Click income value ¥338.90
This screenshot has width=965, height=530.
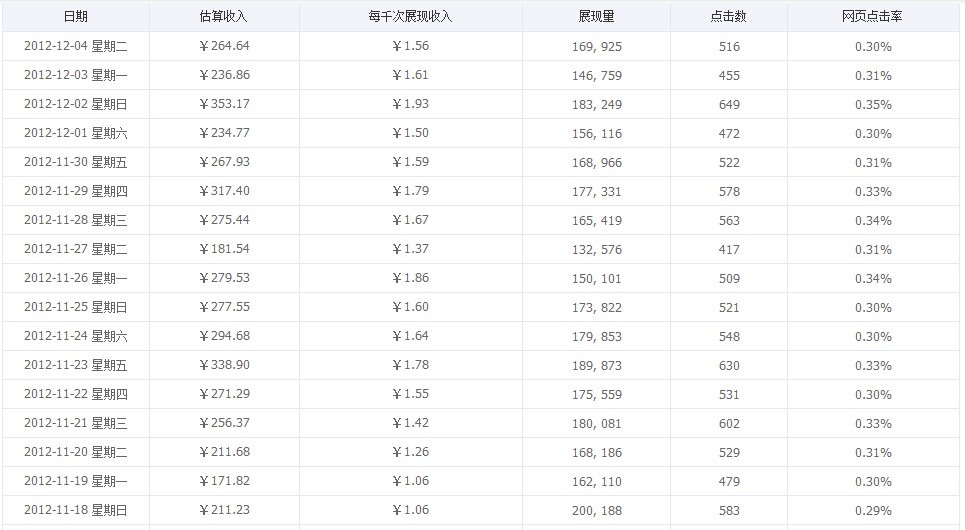[224, 364]
